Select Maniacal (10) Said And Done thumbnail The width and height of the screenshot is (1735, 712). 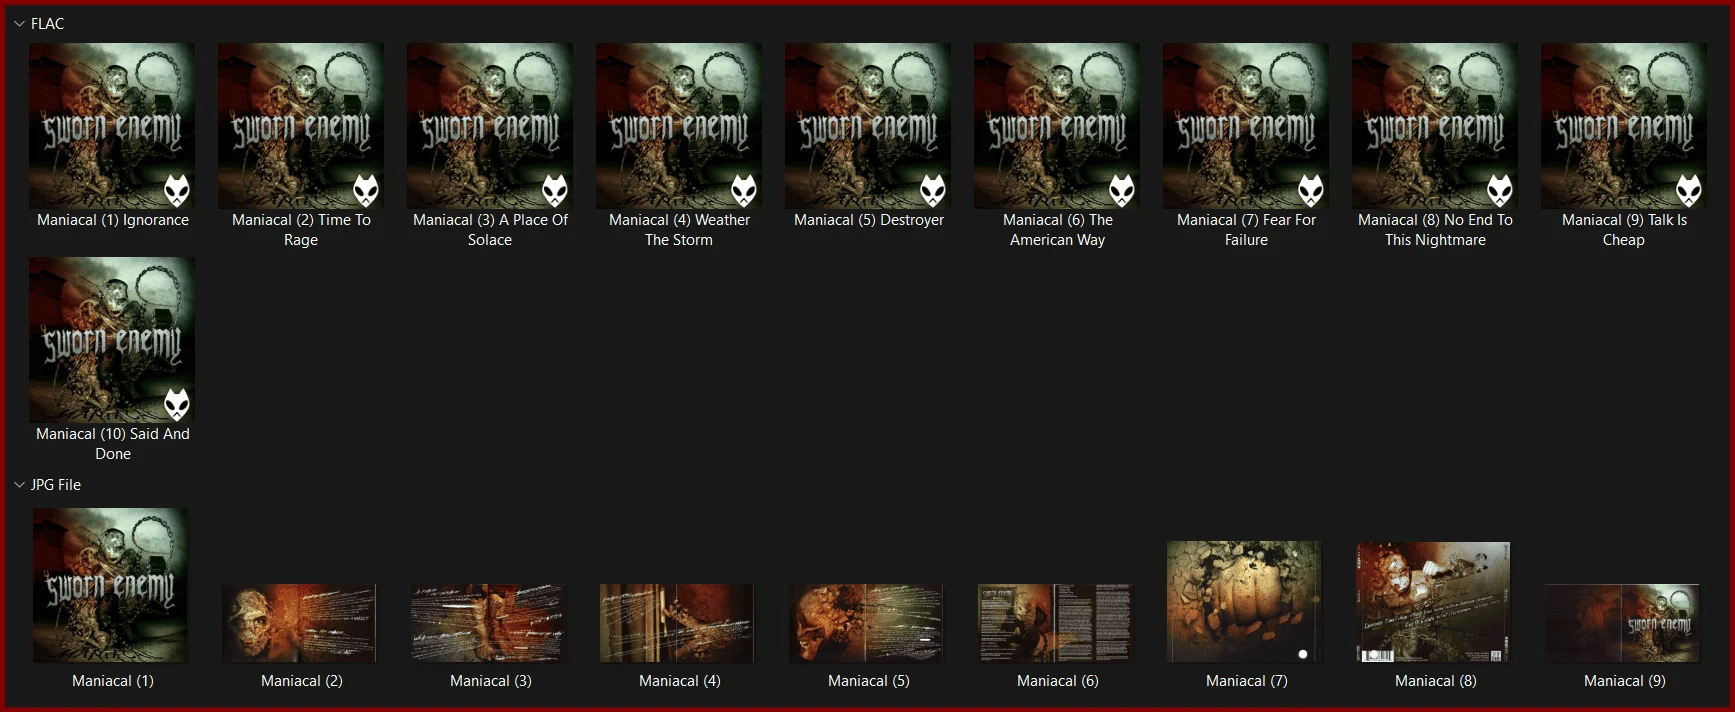tap(112, 340)
